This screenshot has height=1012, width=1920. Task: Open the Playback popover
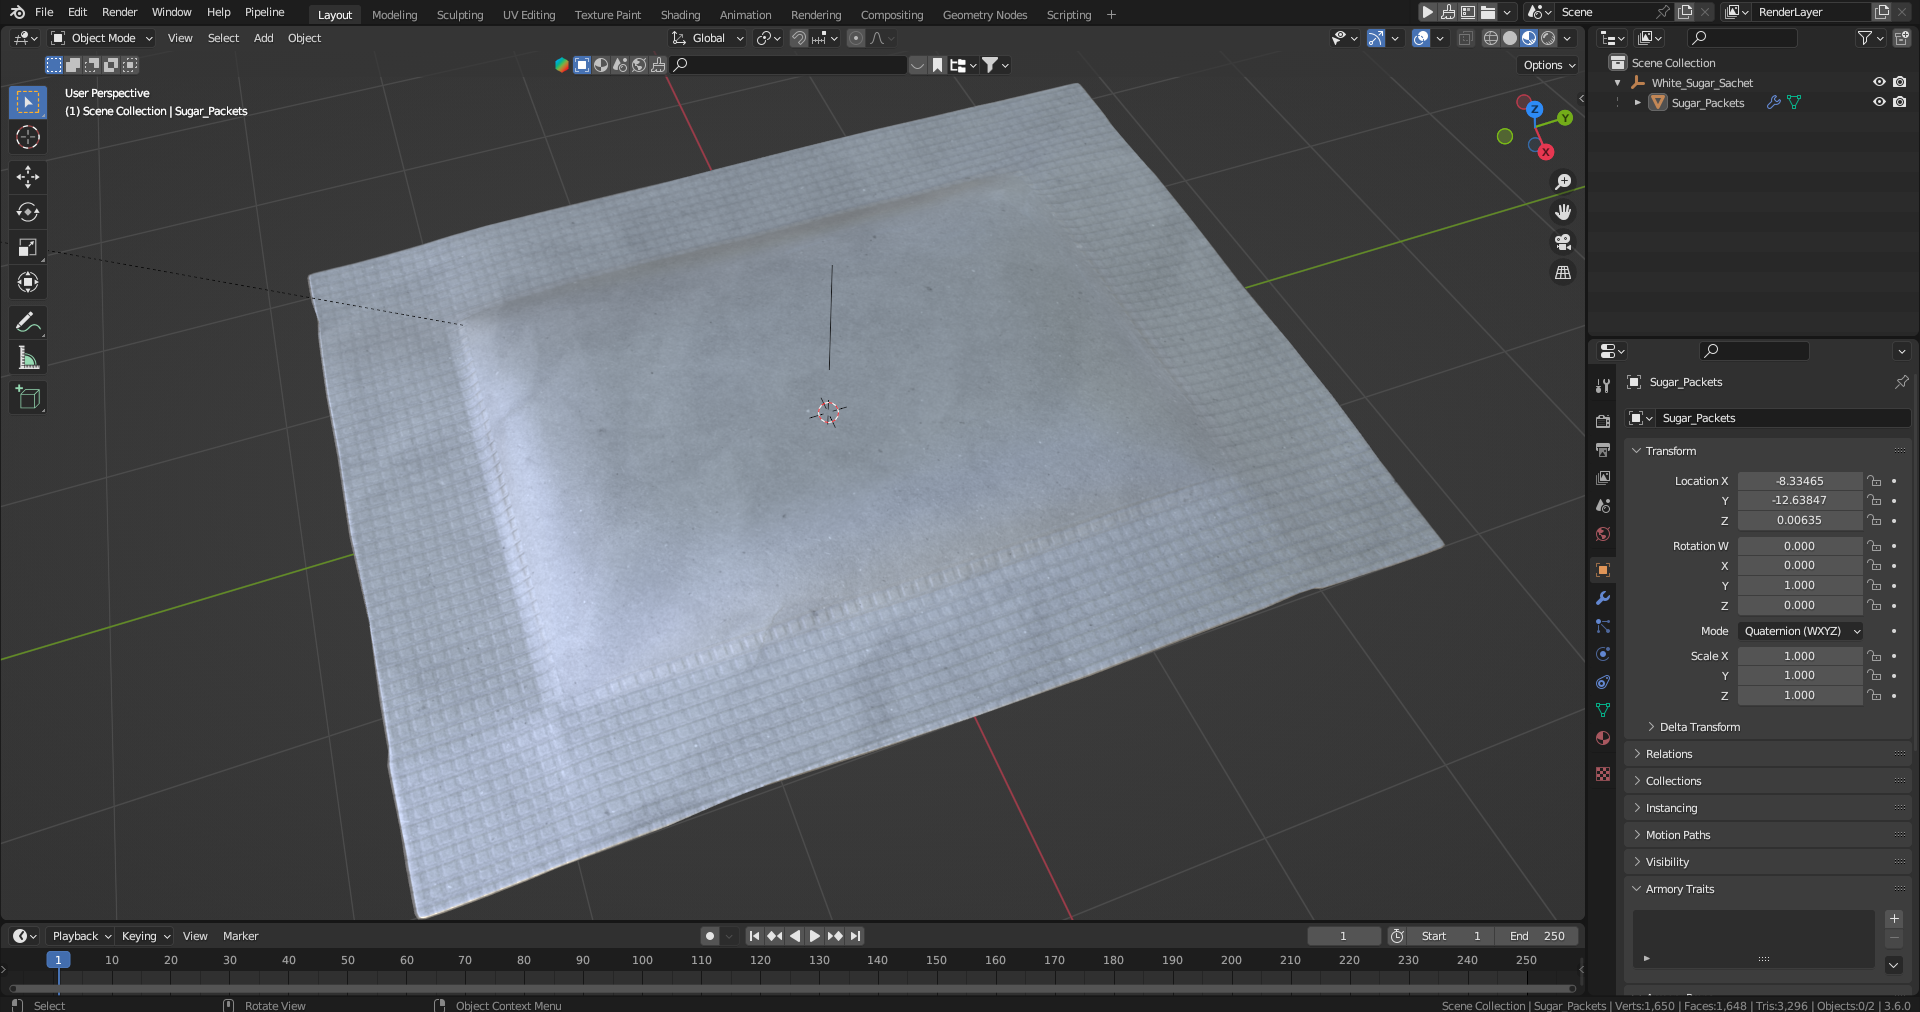(81, 936)
